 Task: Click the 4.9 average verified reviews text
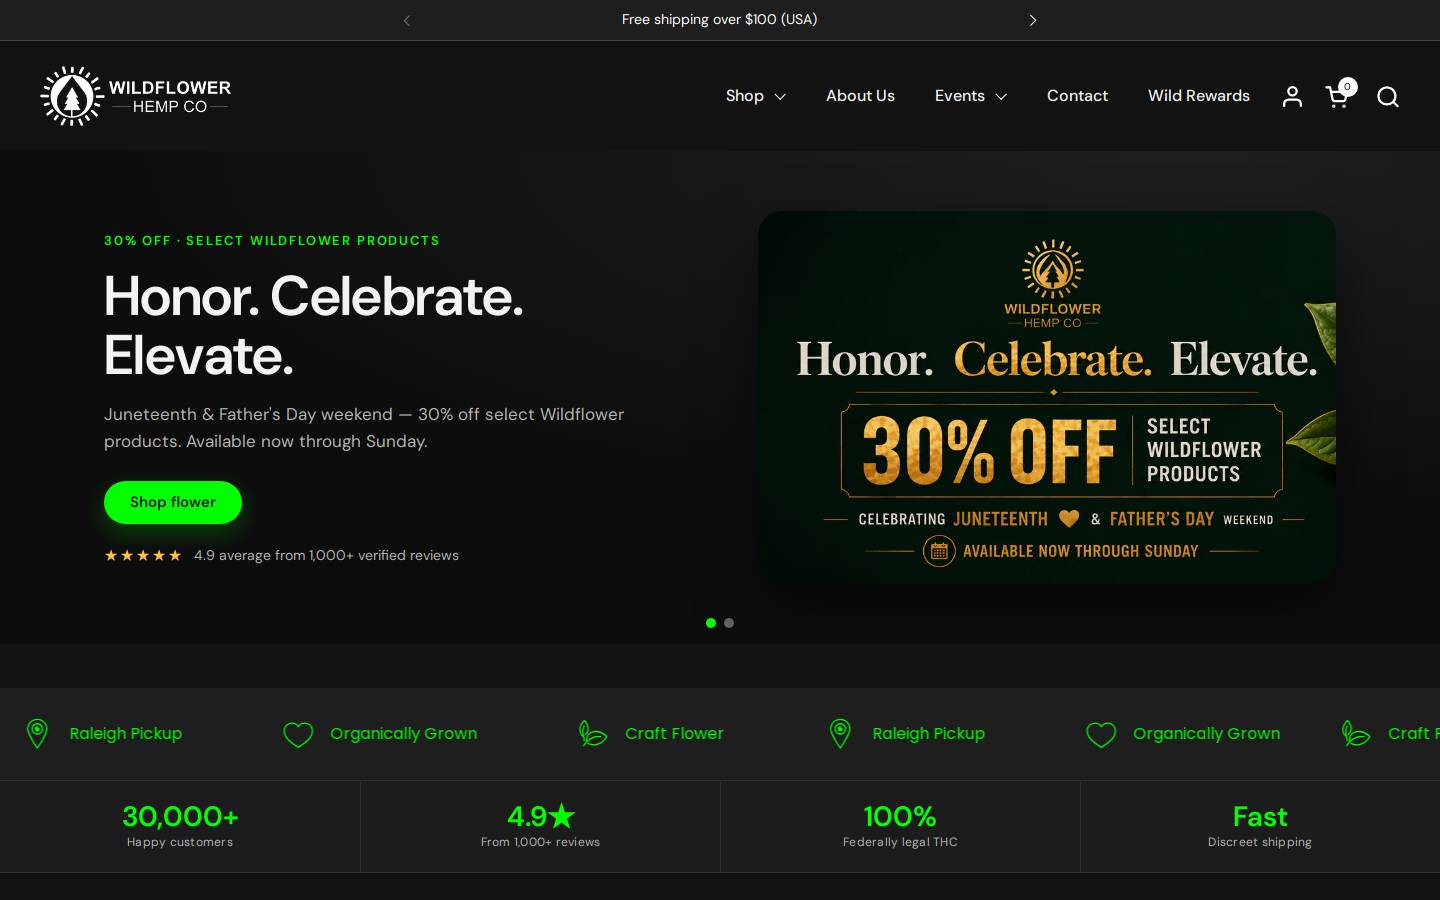pos(326,555)
